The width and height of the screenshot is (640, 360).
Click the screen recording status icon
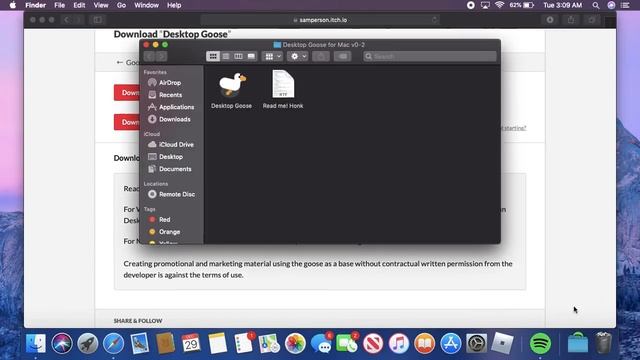[x=471, y=5]
